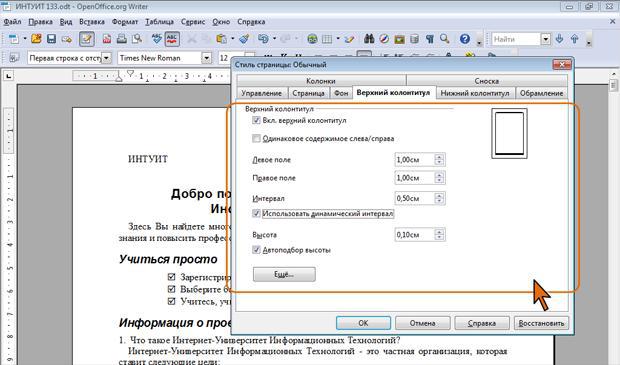
Task: Insert a table from the toolbar
Action: [327, 39]
